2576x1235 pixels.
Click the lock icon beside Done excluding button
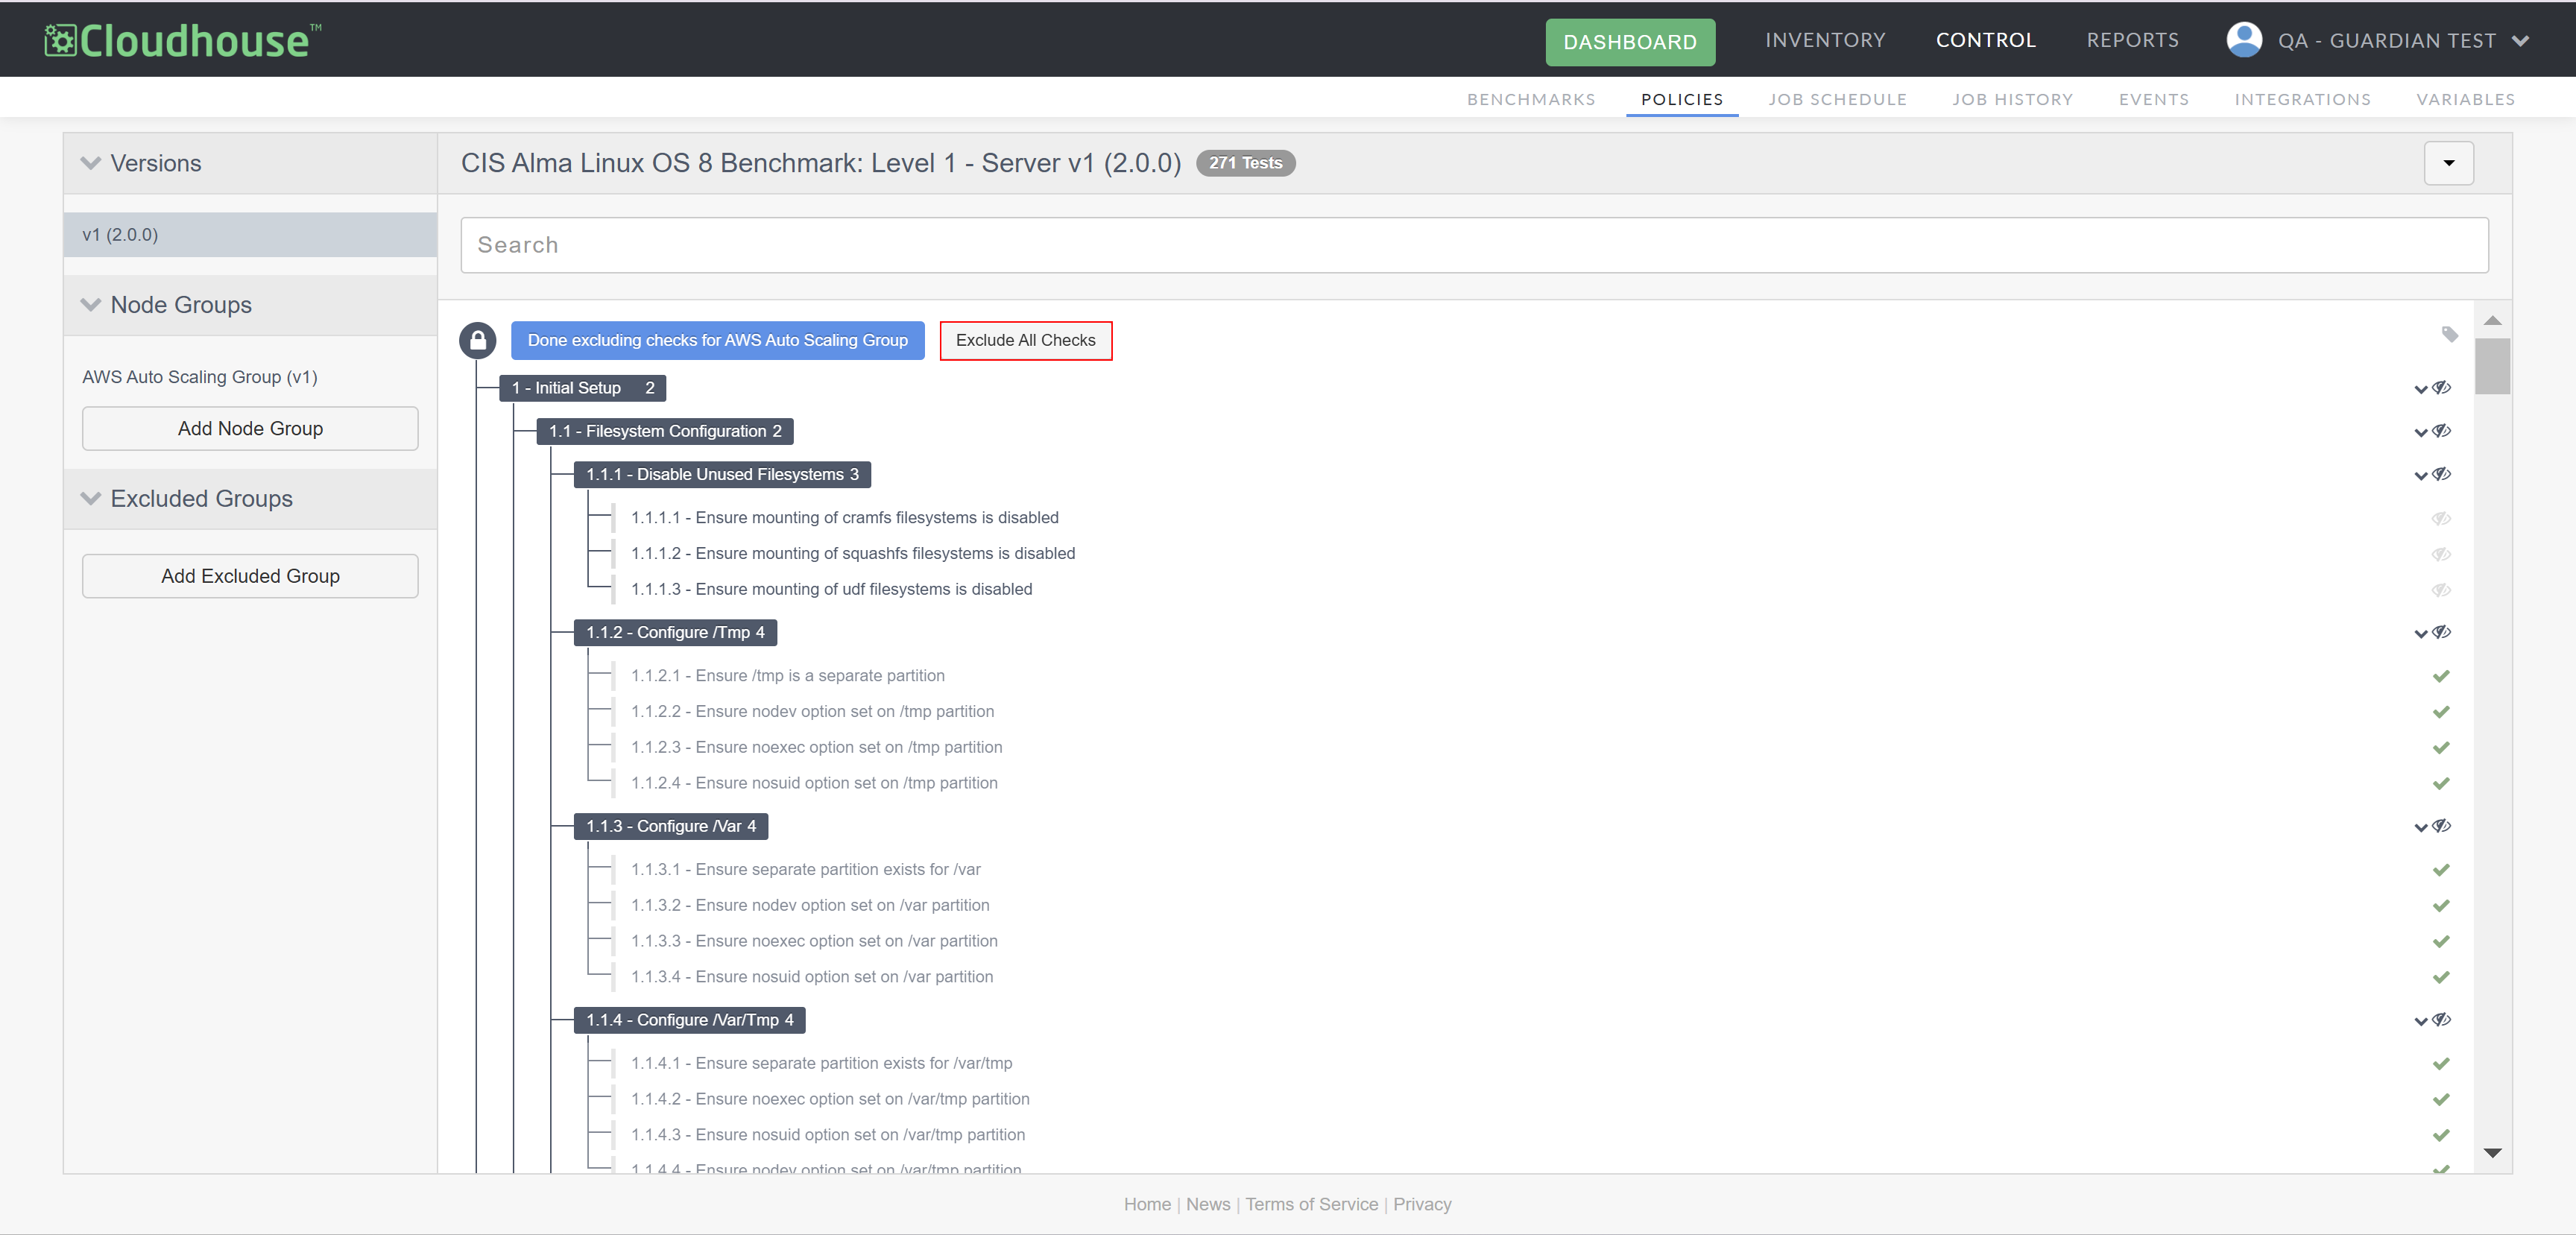(478, 340)
